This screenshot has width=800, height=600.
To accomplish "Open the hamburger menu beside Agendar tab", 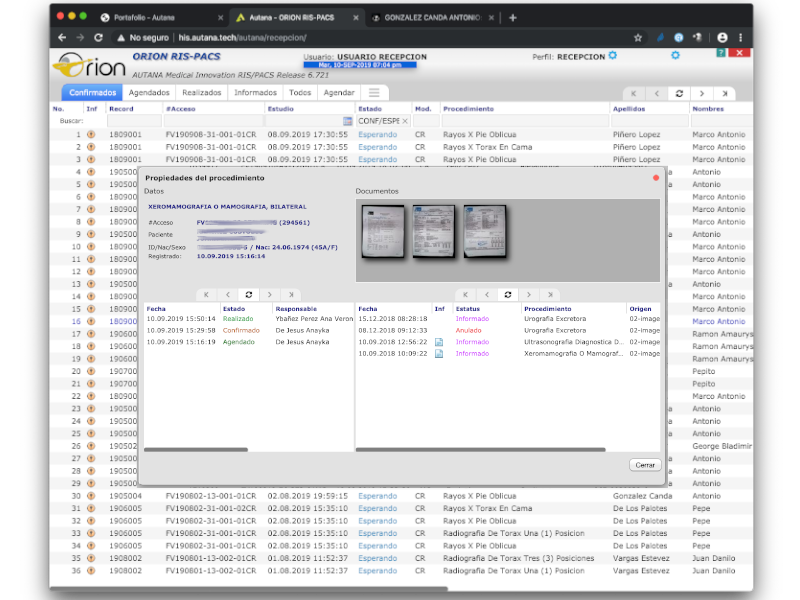I will tap(373, 93).
